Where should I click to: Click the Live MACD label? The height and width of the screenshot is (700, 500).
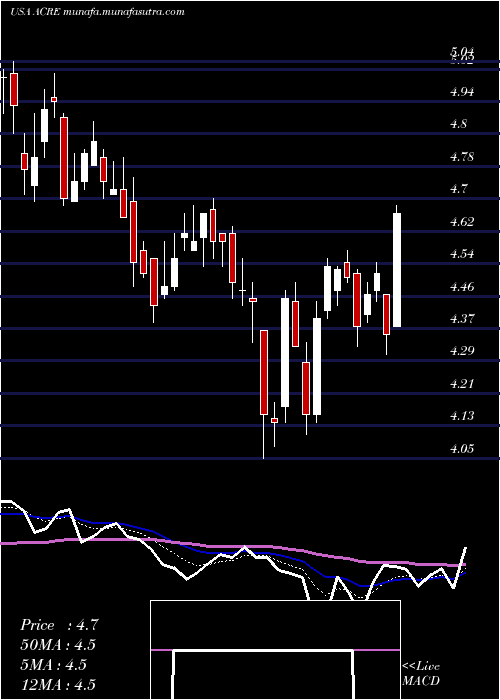421,674
